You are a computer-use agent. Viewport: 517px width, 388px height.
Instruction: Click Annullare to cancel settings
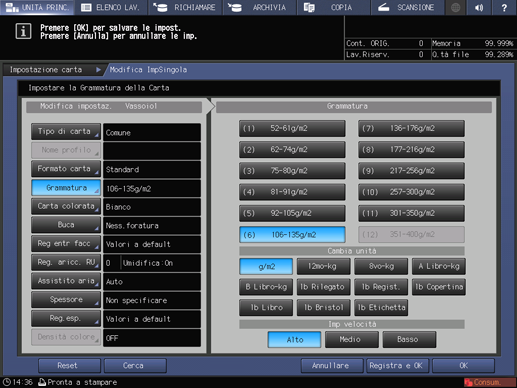coord(332,366)
